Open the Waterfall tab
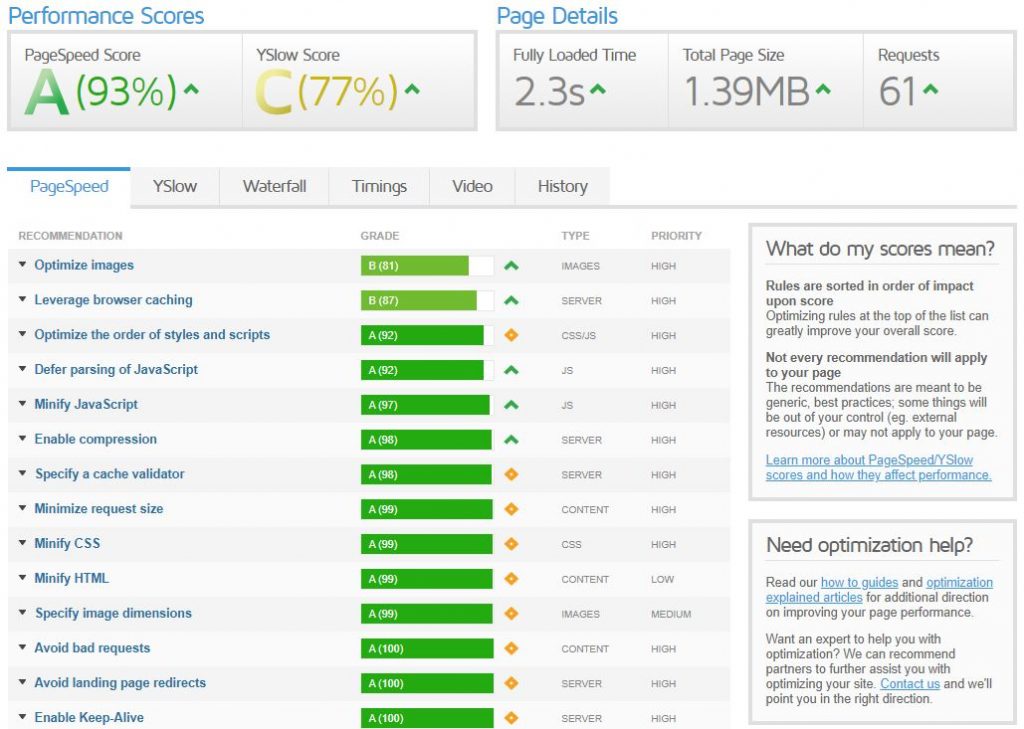Viewport: 1024px width, 729px height. tap(274, 186)
